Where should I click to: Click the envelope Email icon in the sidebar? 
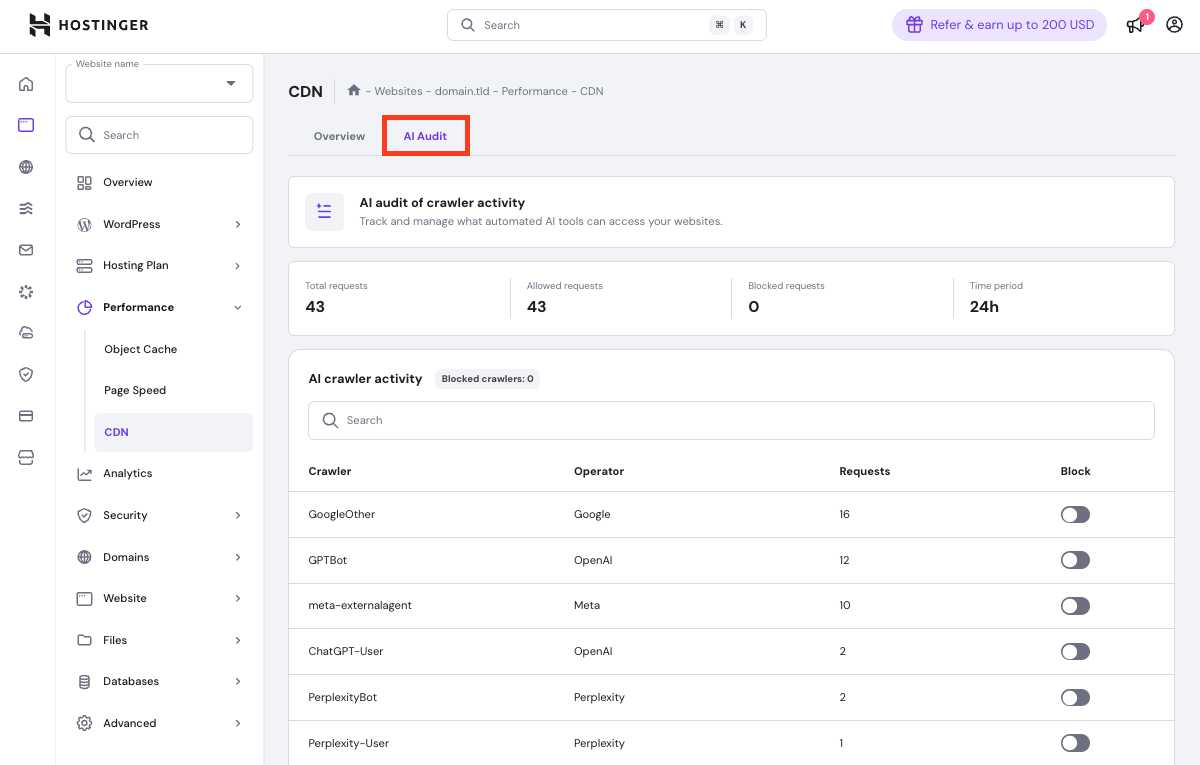(26, 250)
